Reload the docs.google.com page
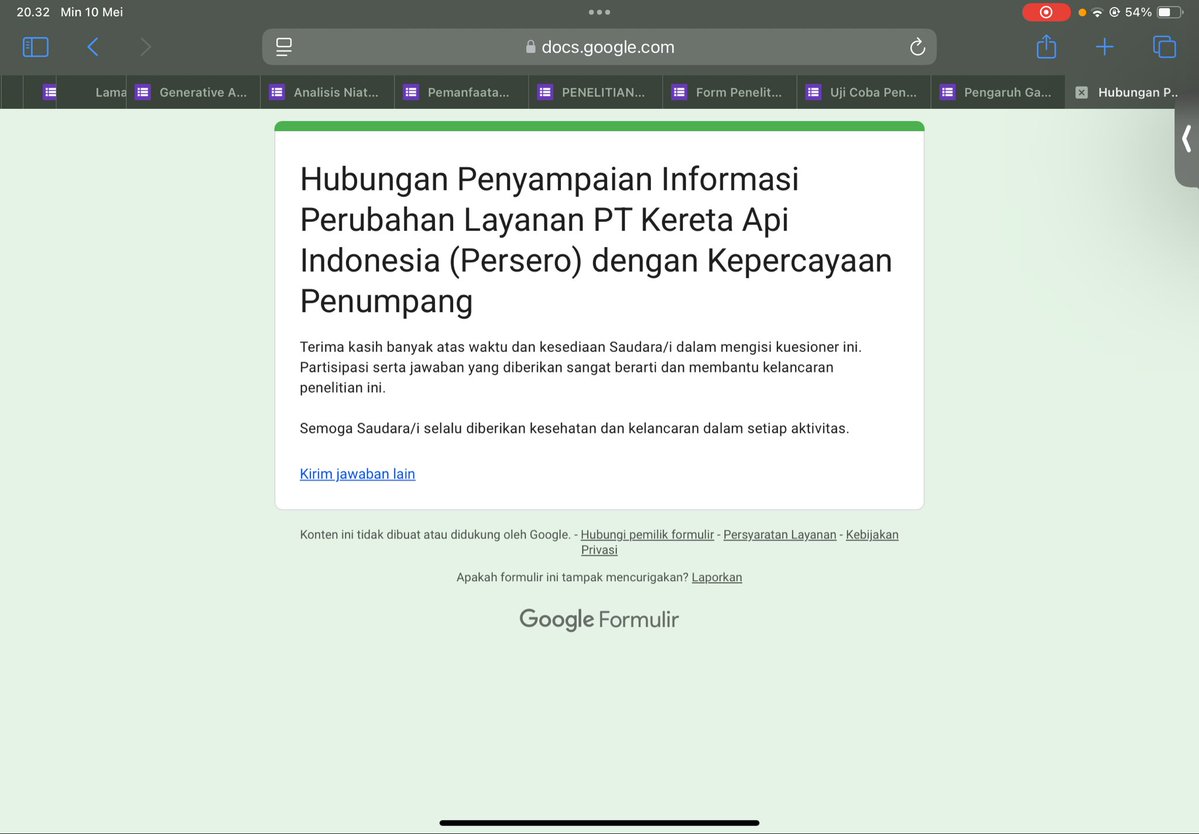This screenshot has height=834, width=1199. pyautogui.click(x=917, y=47)
